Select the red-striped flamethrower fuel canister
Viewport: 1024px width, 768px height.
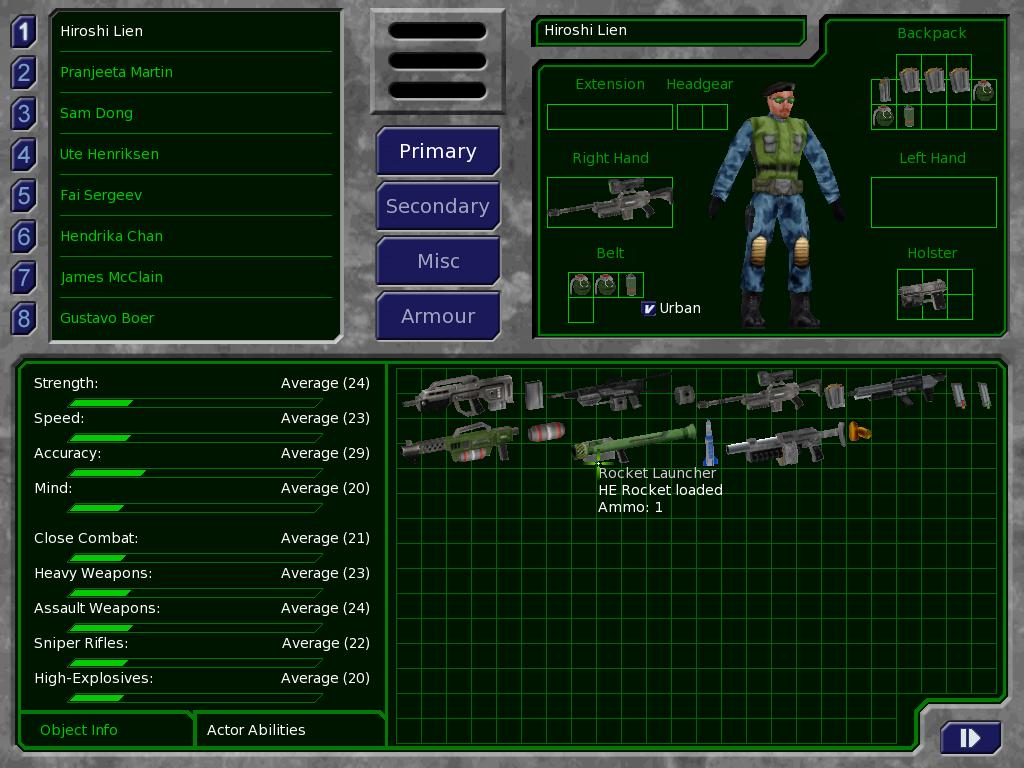pos(546,432)
